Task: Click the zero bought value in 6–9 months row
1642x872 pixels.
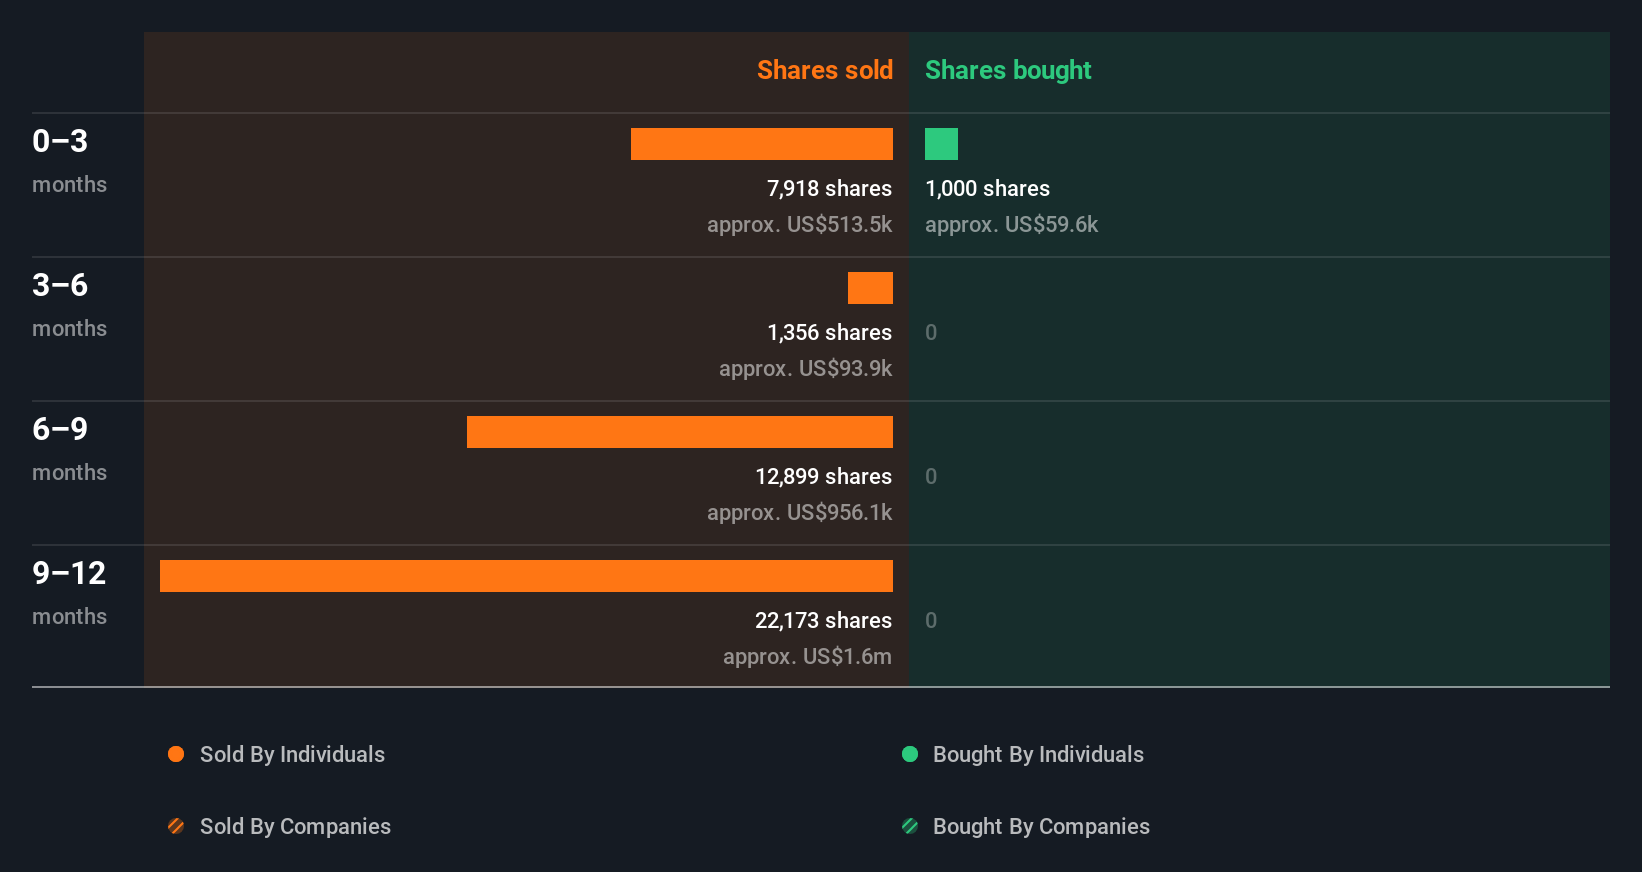Action: [x=931, y=476]
